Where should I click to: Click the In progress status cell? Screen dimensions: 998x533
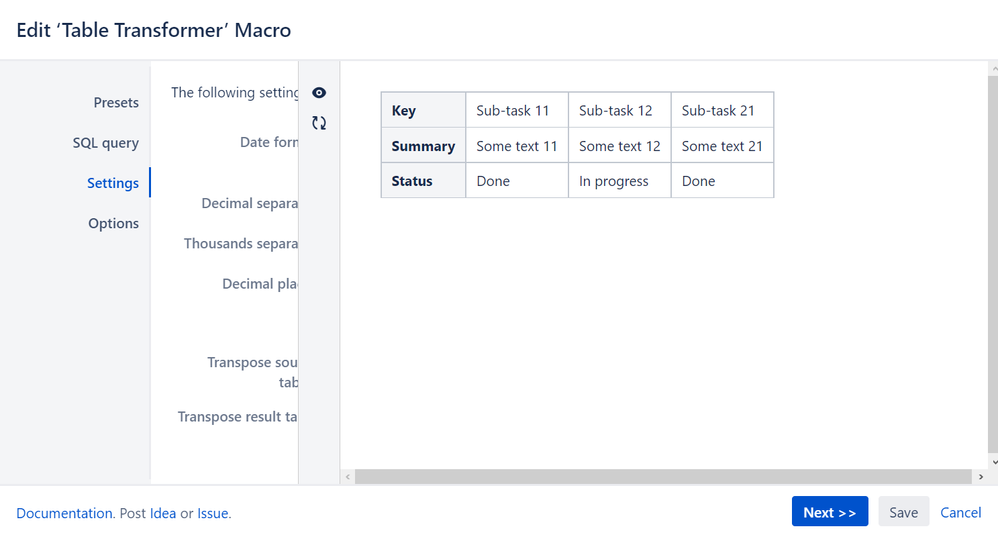pos(614,181)
